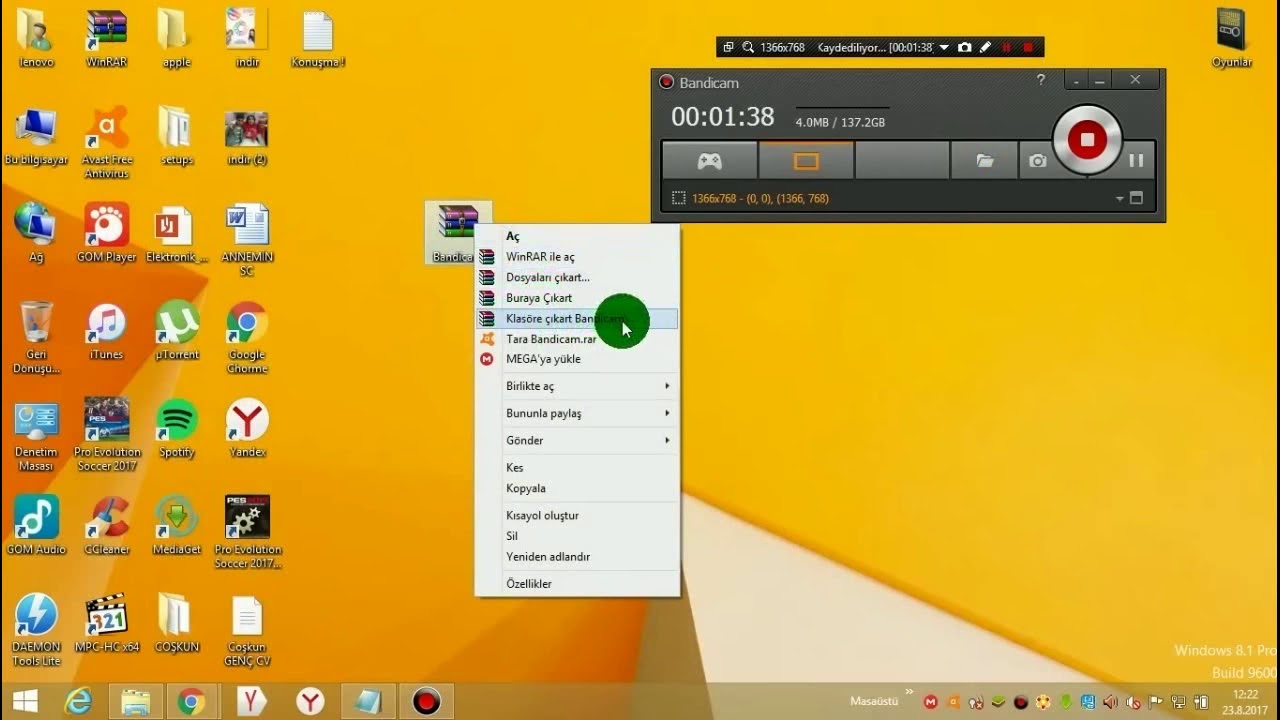The image size is (1280, 720).
Task: Click fullscreen rectangle icon in Bandicam bottom row
Action: coord(1136,198)
